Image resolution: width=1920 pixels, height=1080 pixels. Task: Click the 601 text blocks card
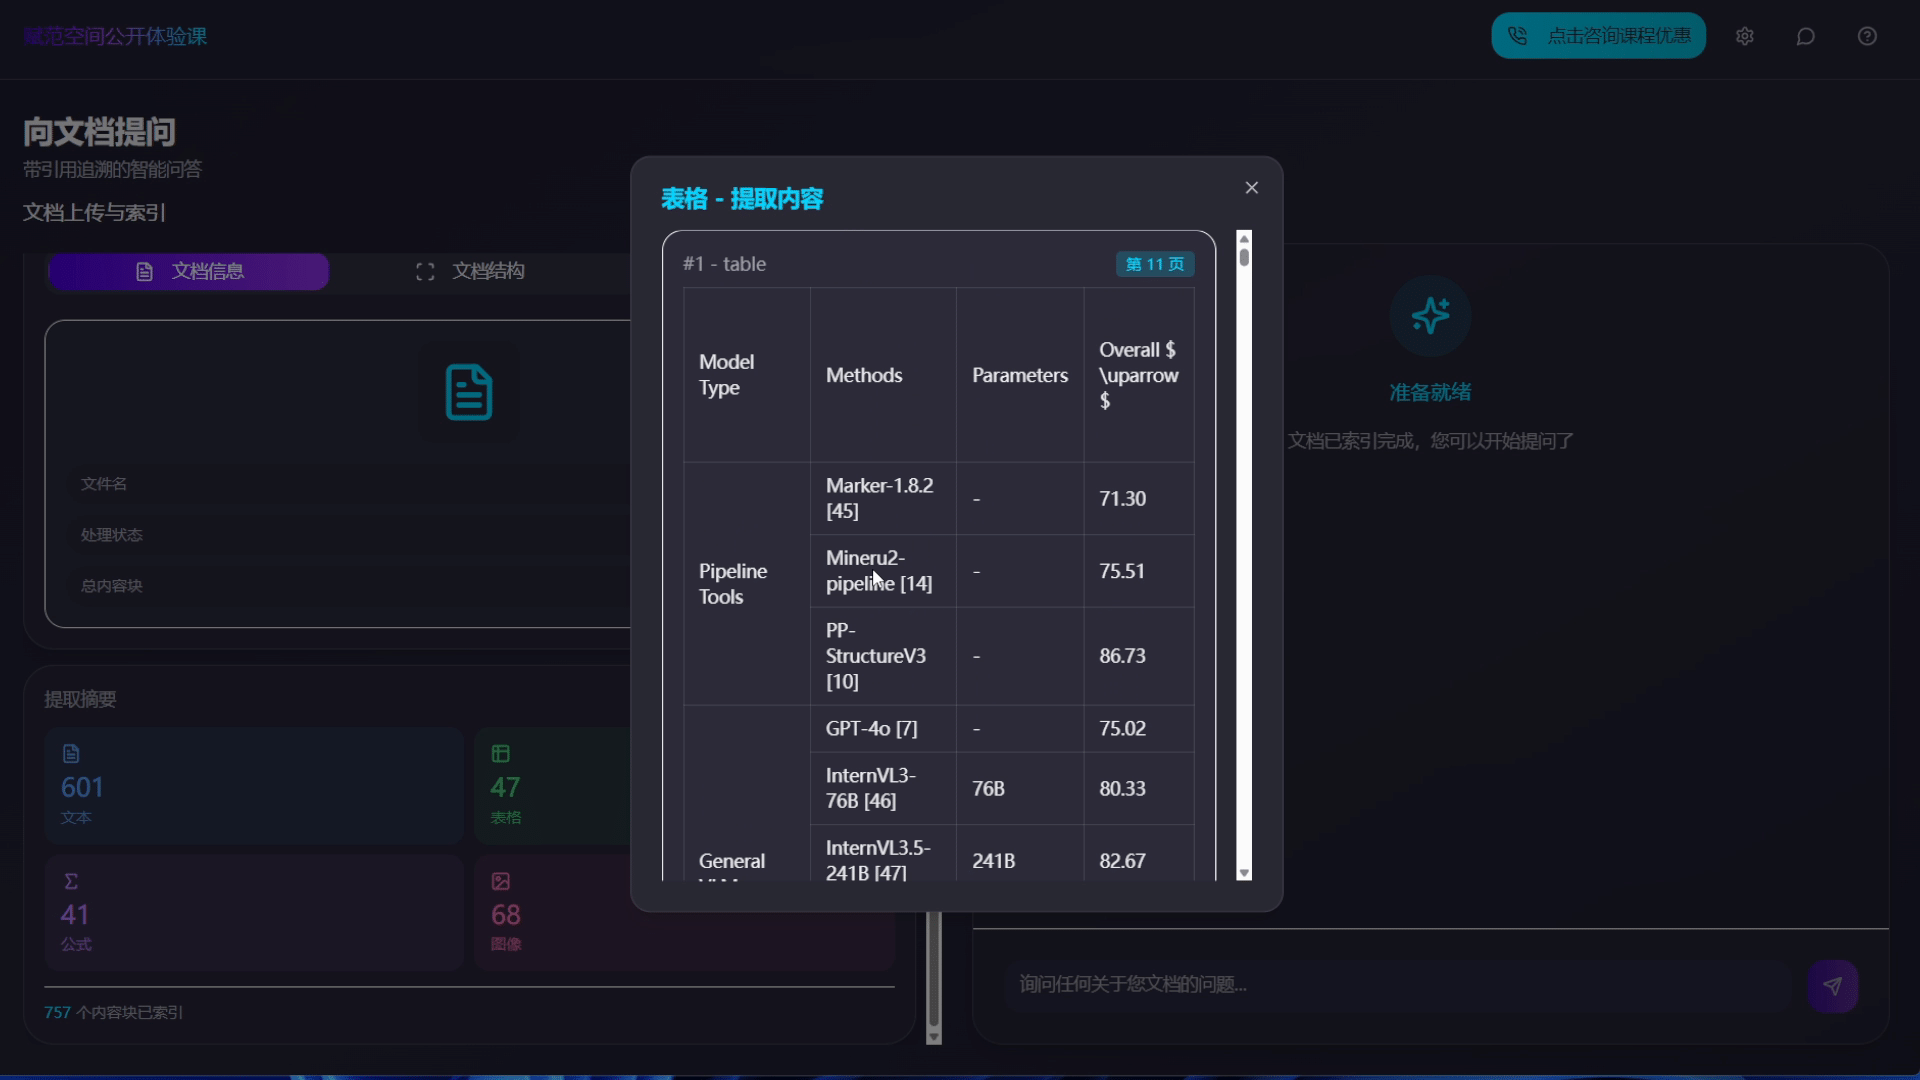point(254,785)
